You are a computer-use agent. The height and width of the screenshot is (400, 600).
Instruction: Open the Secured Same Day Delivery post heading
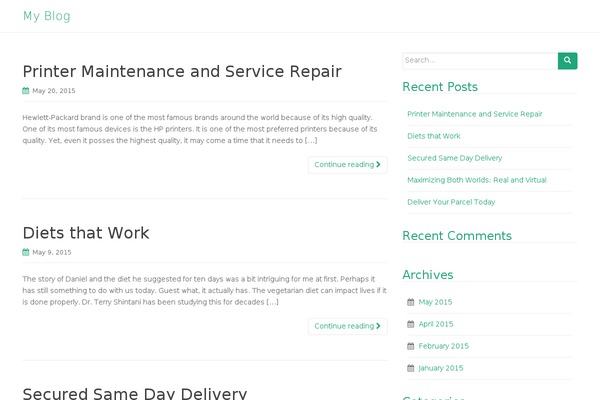point(135,393)
